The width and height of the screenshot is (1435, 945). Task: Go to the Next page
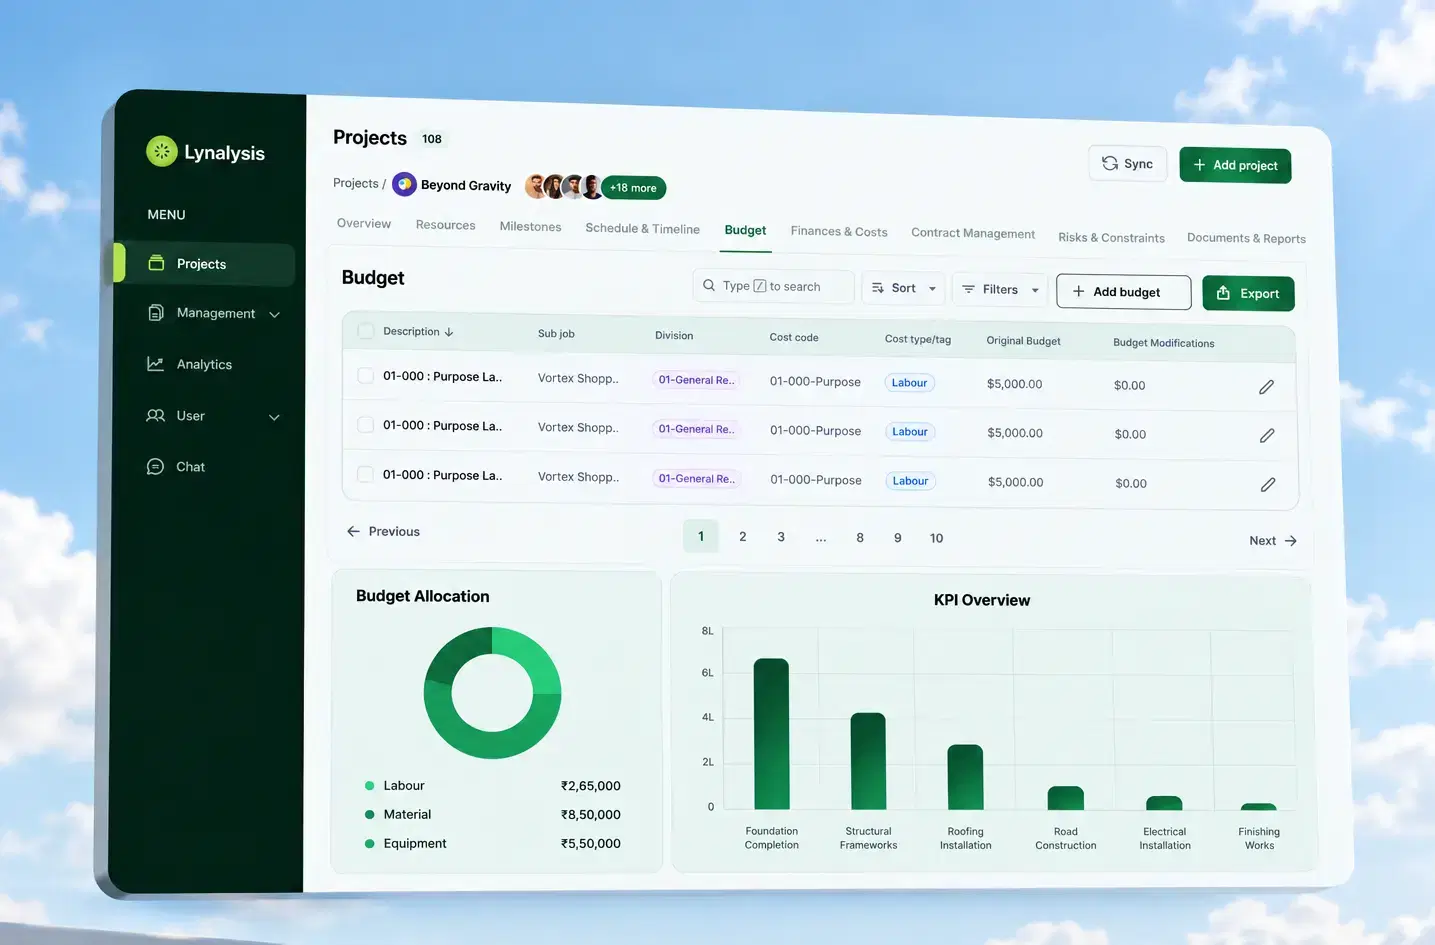point(1273,541)
